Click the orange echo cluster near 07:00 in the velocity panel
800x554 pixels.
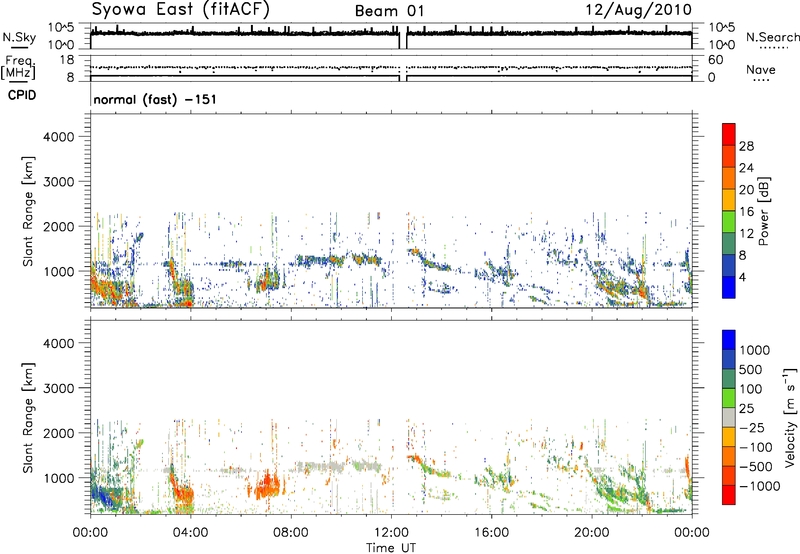(x=266, y=486)
